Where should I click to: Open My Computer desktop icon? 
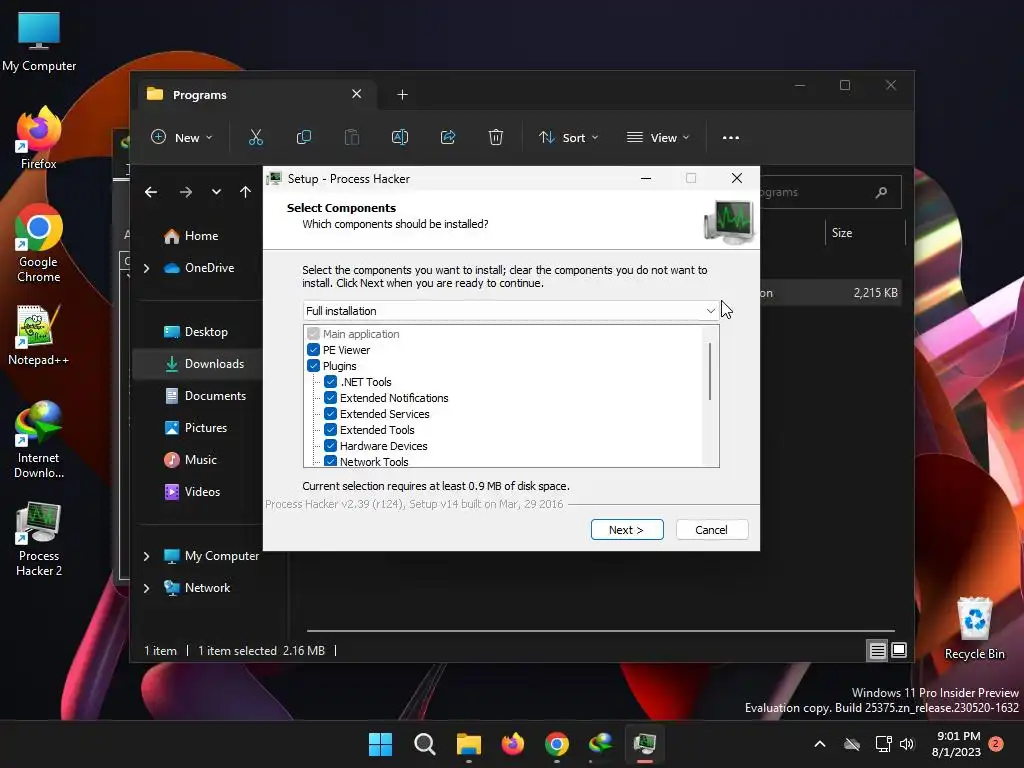pyautogui.click(x=39, y=42)
